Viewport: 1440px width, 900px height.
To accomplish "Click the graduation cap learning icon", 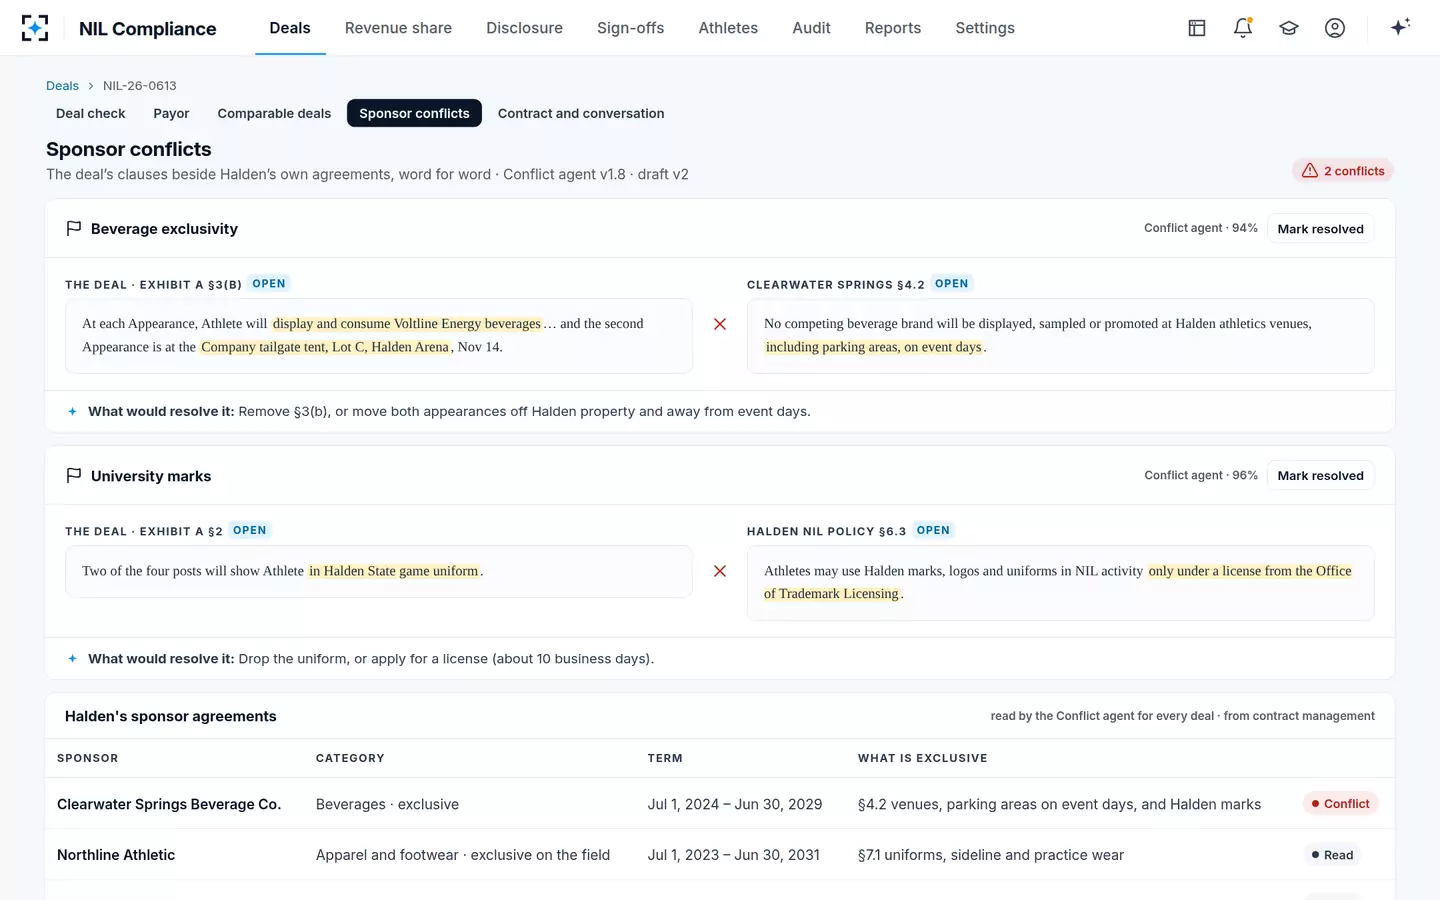I will point(1289,28).
